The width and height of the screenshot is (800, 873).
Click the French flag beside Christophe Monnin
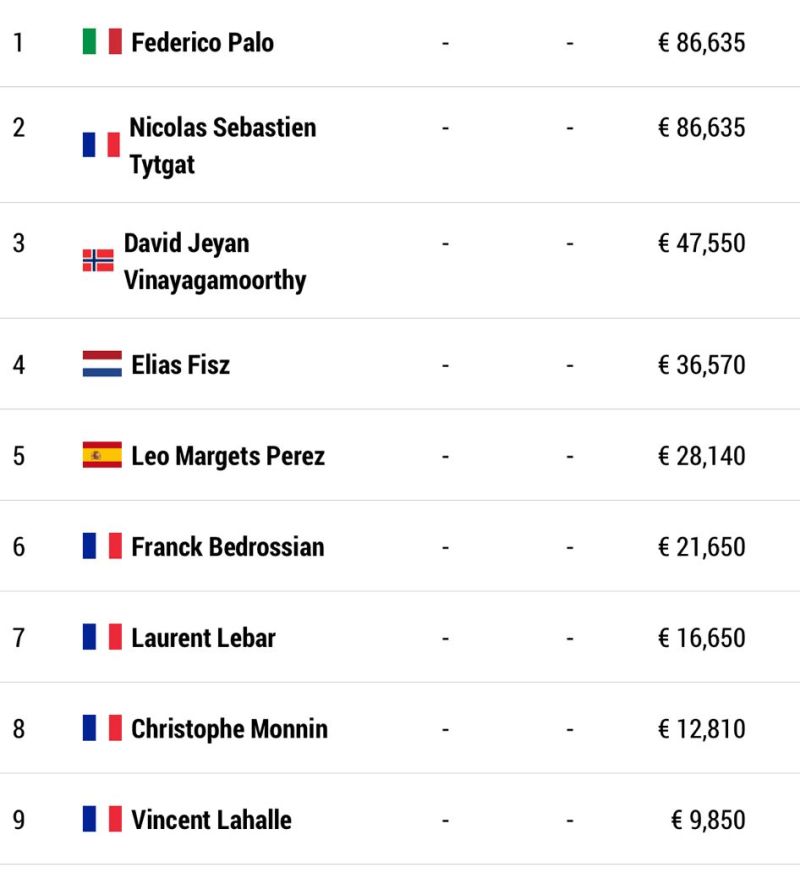(x=102, y=728)
